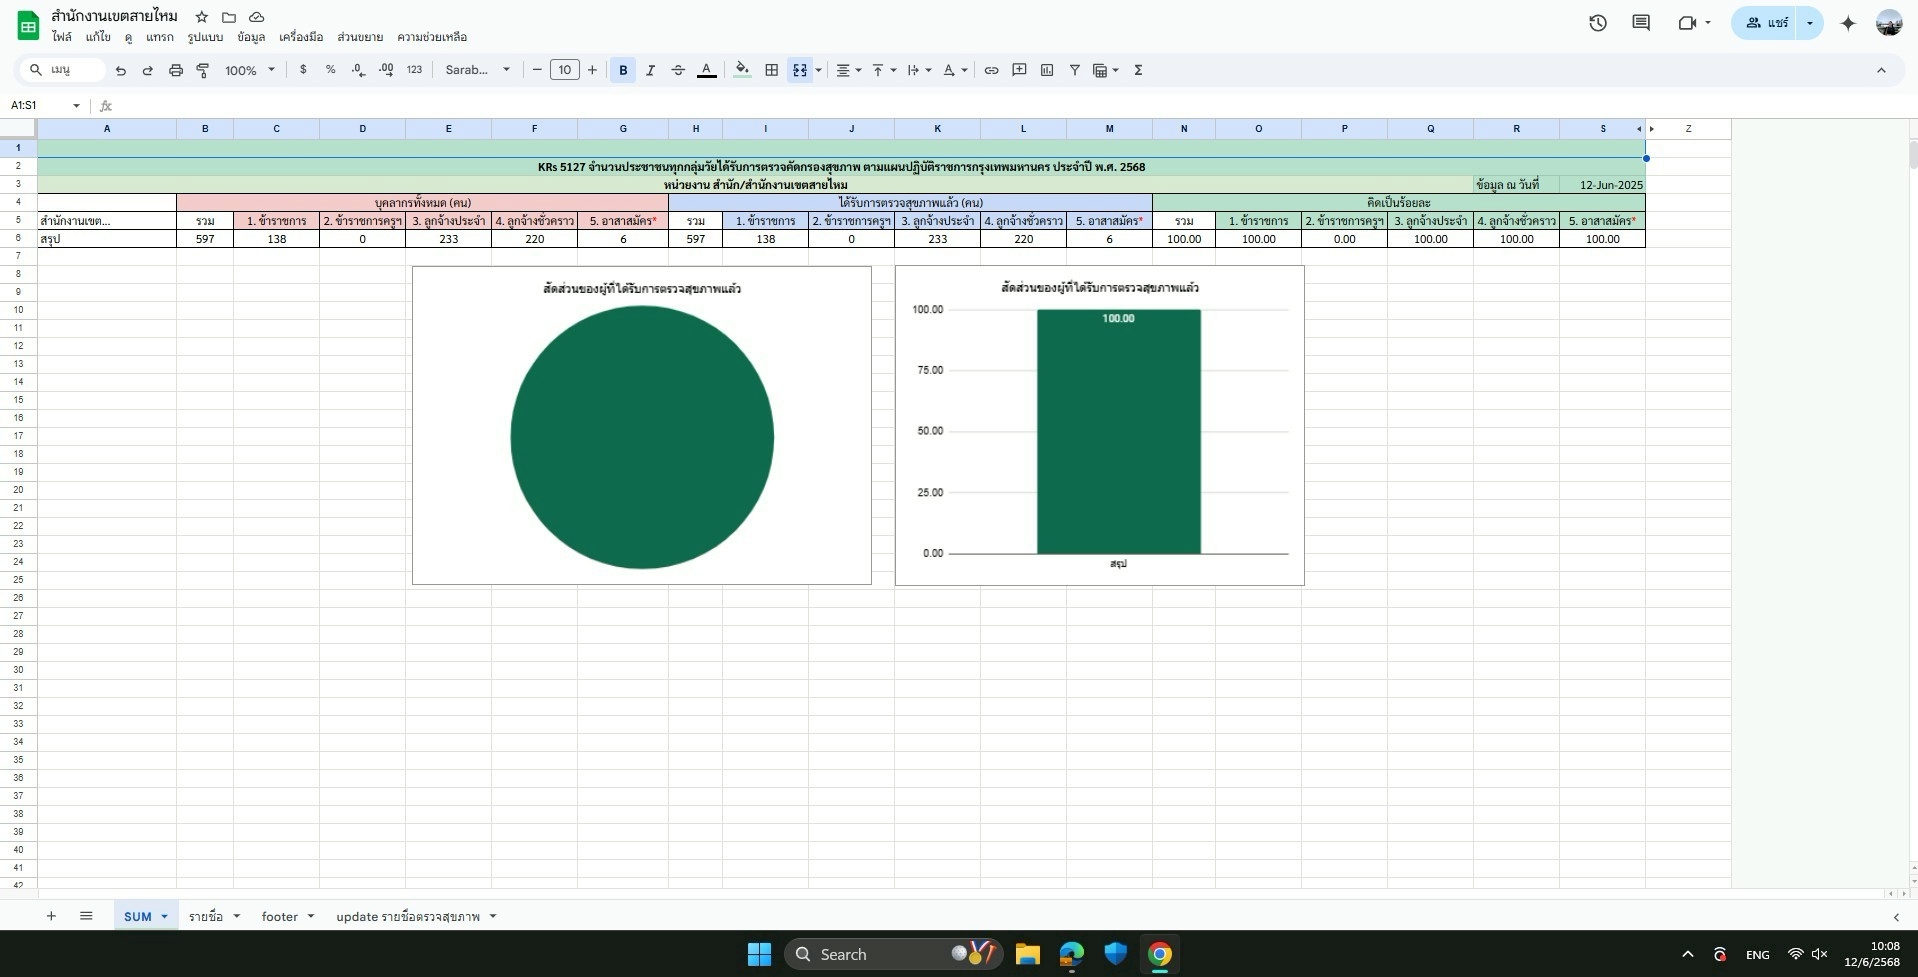Screen dimensions: 1918x977
Task: Open text rotation dropdown
Action: pos(955,70)
